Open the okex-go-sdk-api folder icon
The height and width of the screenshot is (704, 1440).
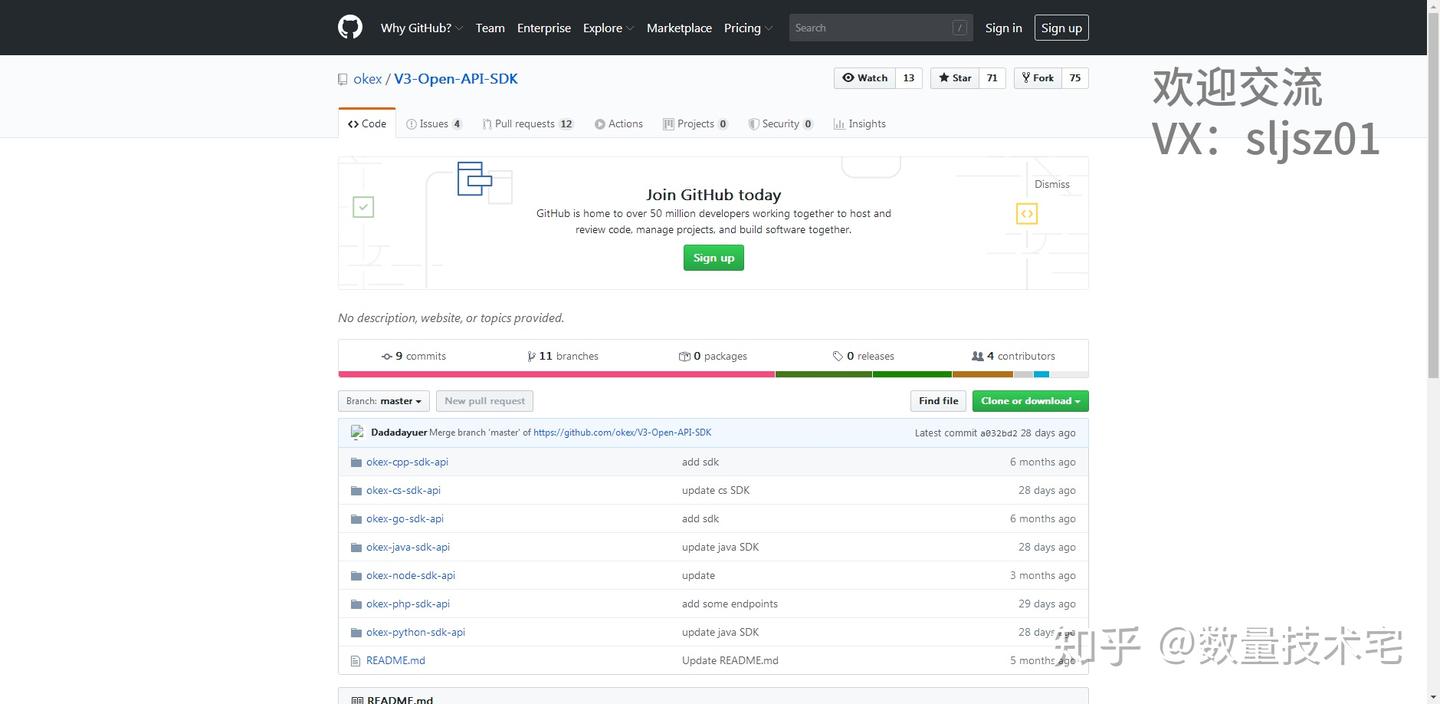pyautogui.click(x=356, y=519)
